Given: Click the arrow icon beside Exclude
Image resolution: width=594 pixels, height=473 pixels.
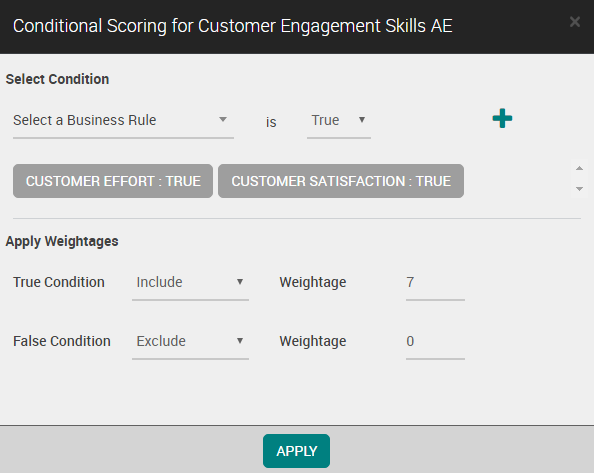Looking at the screenshot, I should click(240, 341).
